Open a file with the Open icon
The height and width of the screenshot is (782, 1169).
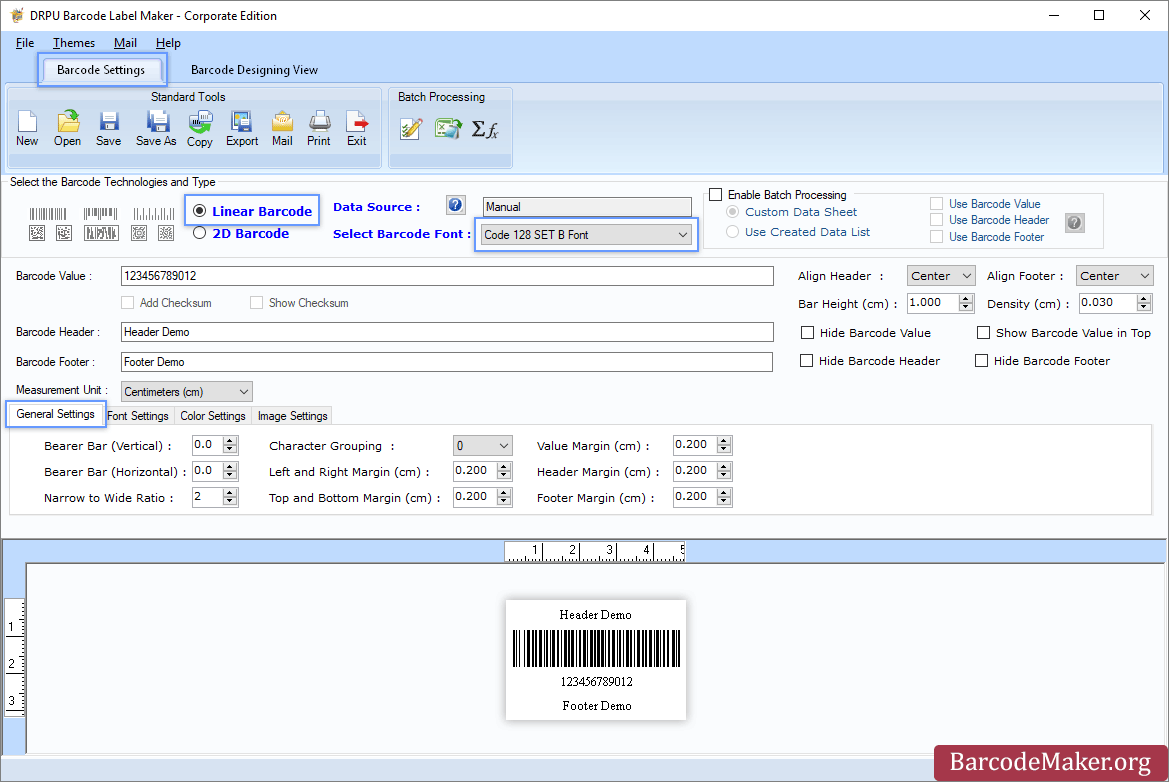coord(67,128)
